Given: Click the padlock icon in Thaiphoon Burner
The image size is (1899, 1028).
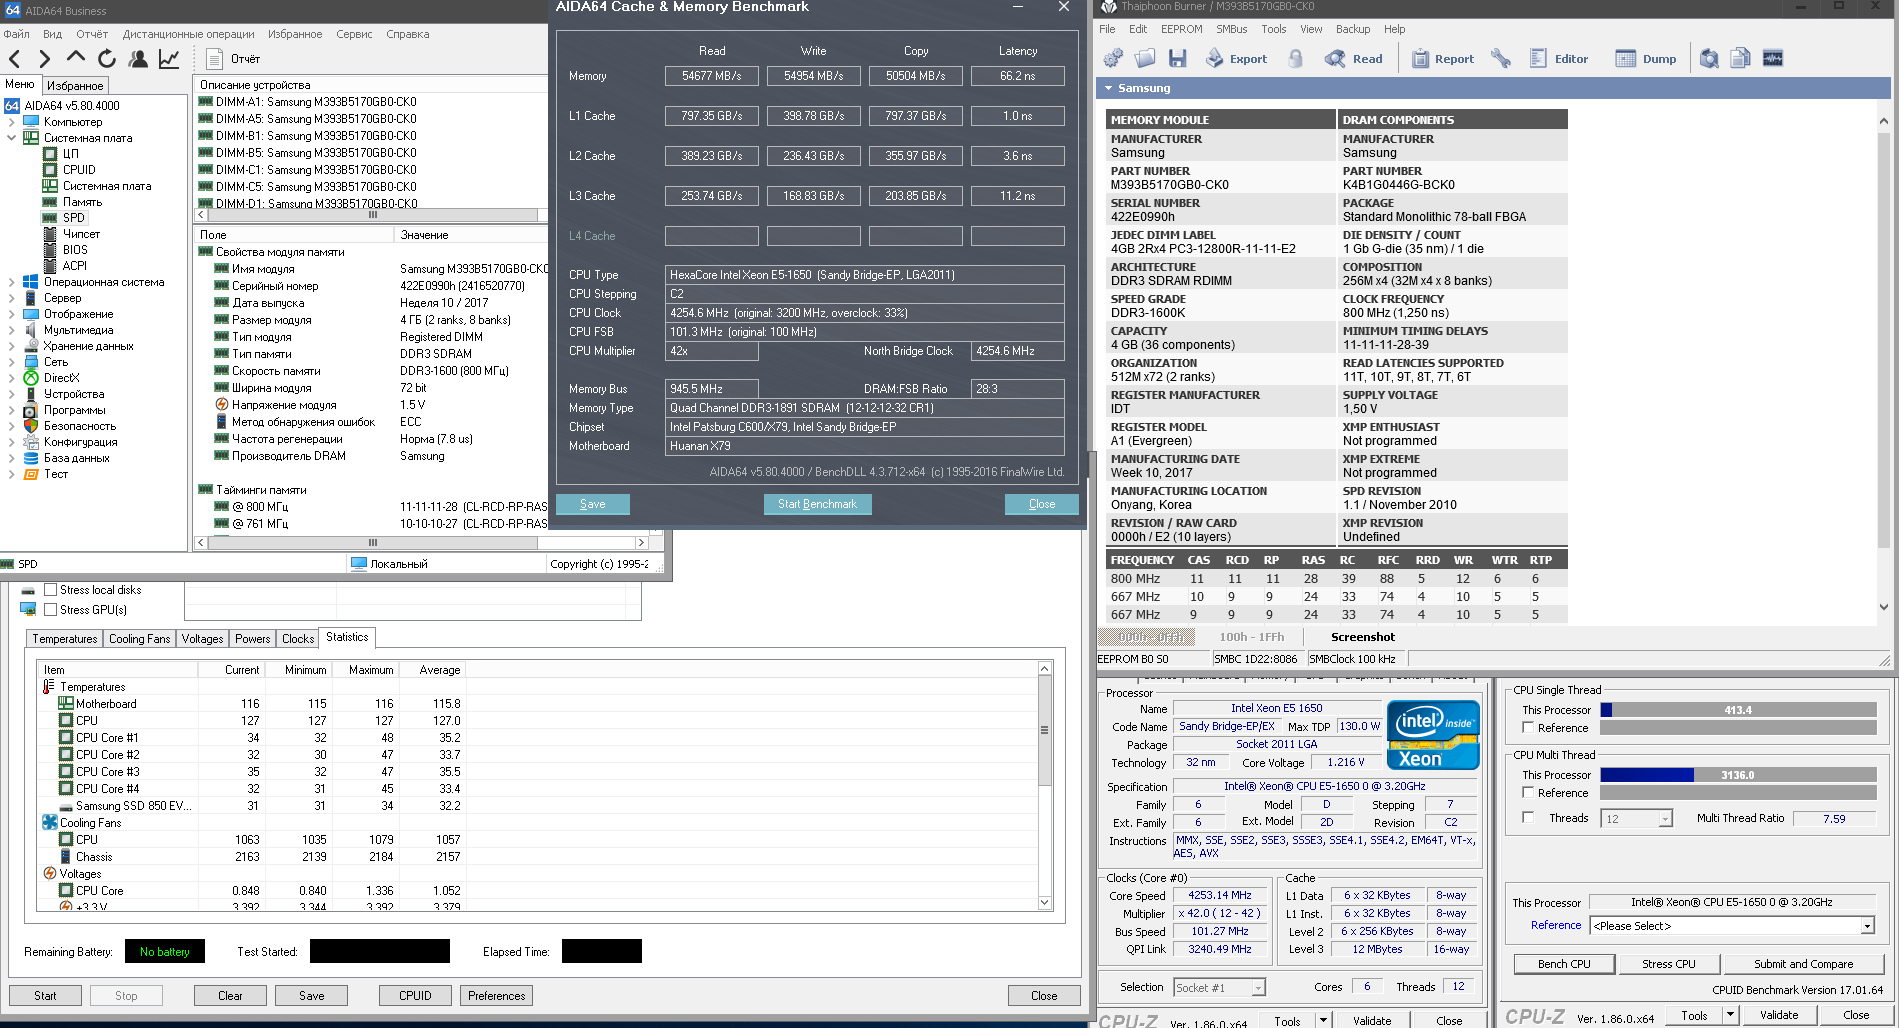Looking at the screenshot, I should pyautogui.click(x=1296, y=59).
